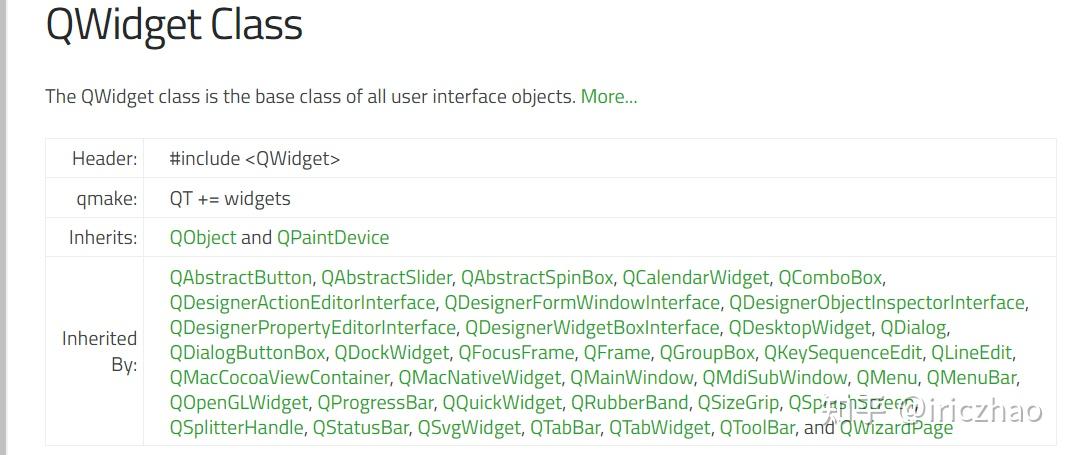Open the QOpenGLWidget link
The width and height of the screenshot is (1071, 455).
(x=238, y=402)
